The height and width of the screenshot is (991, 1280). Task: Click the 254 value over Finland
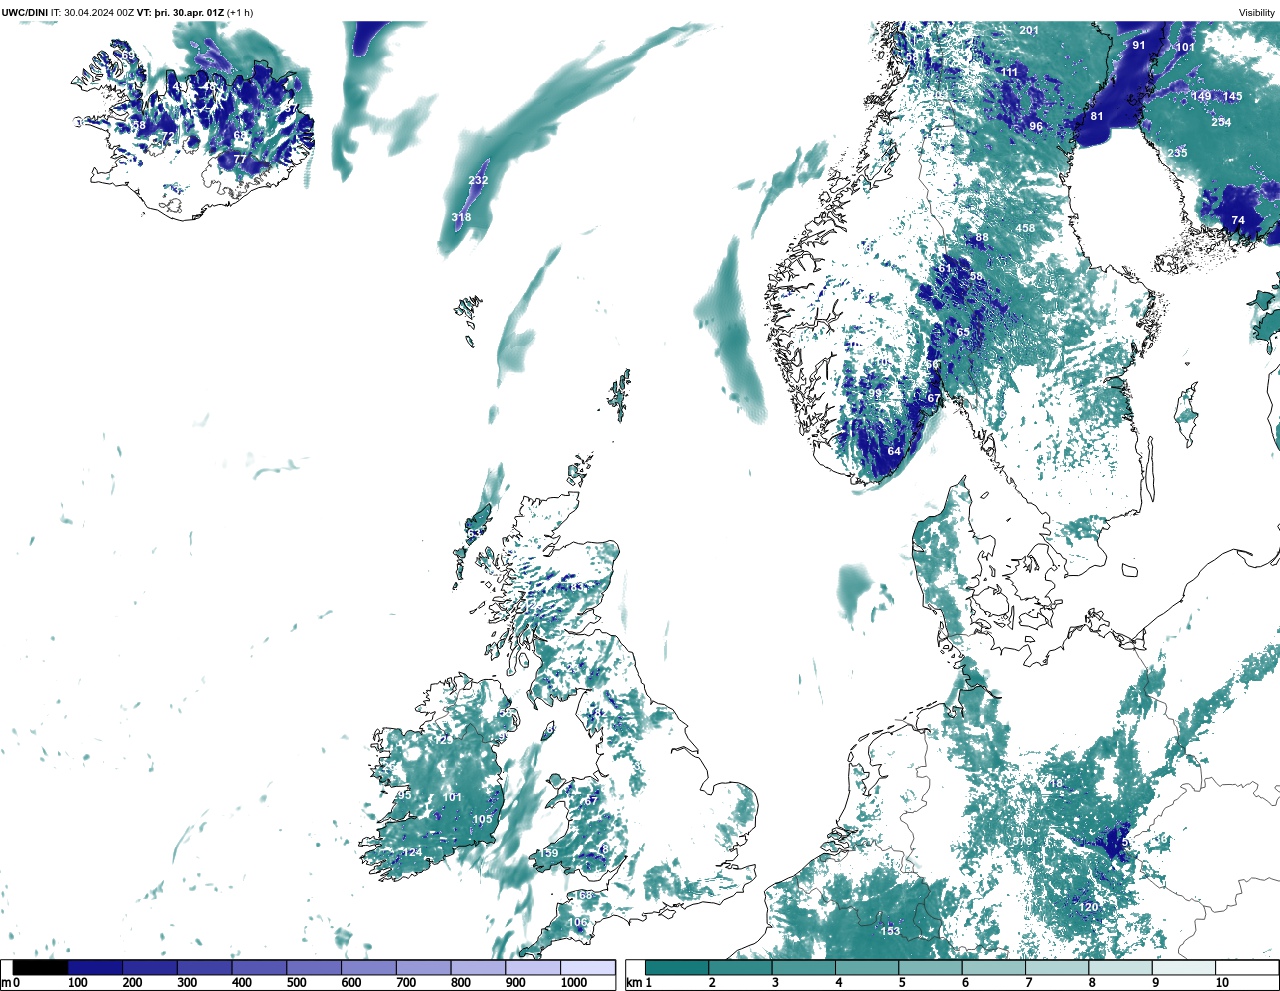coord(1221,122)
